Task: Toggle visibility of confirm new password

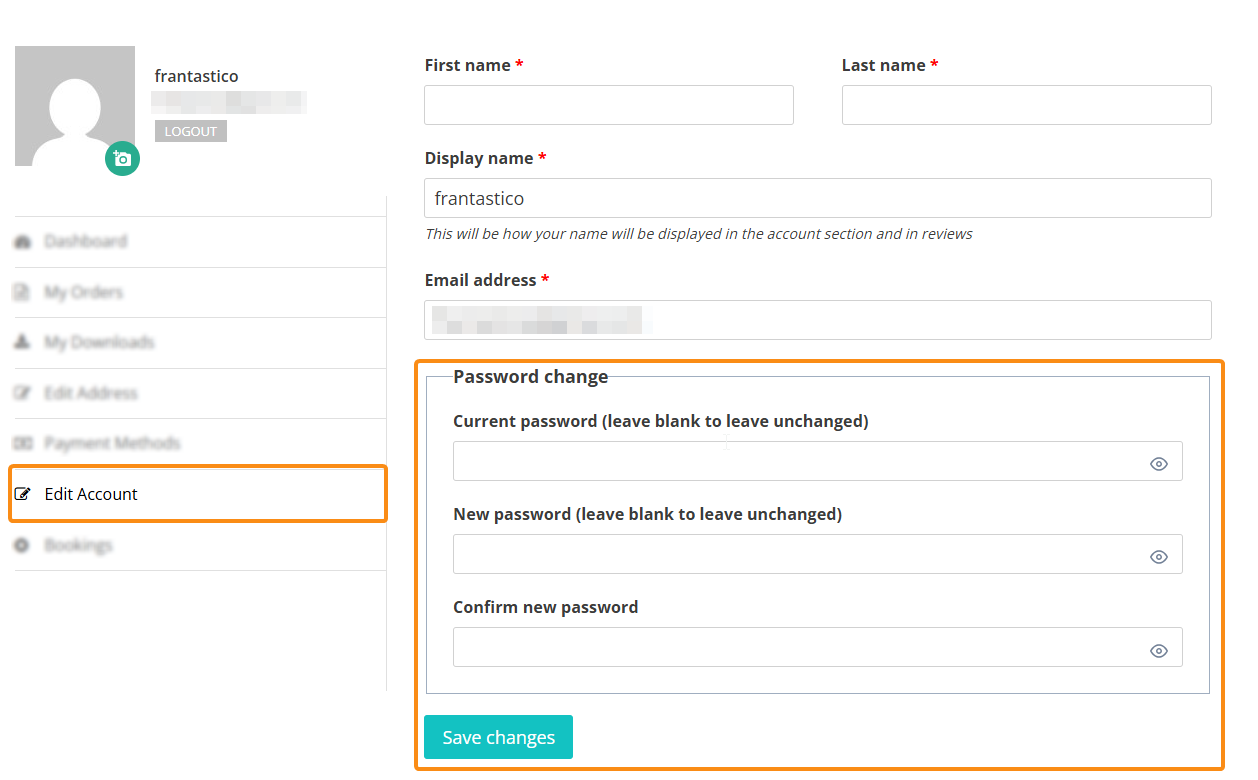Action: 1159,651
